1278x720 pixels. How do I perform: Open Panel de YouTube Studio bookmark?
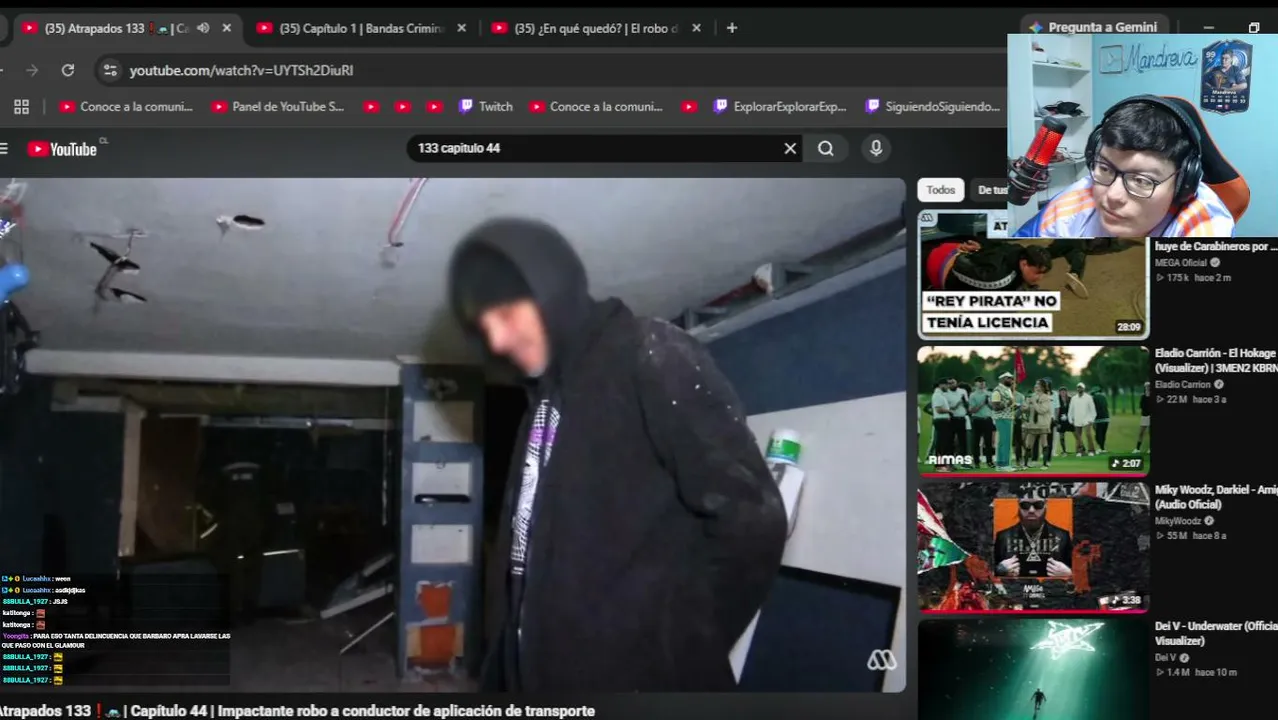pos(277,106)
